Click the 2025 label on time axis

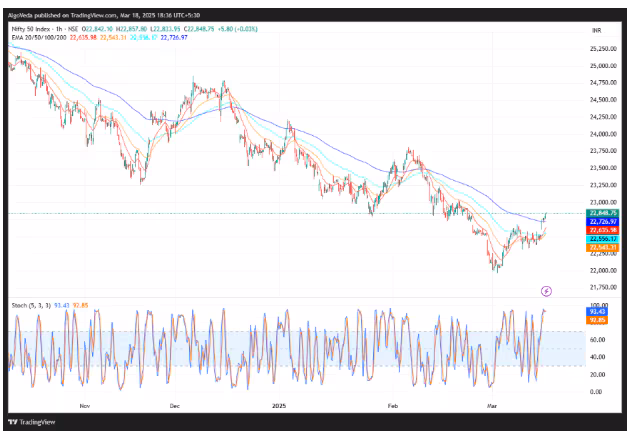[x=279, y=407]
